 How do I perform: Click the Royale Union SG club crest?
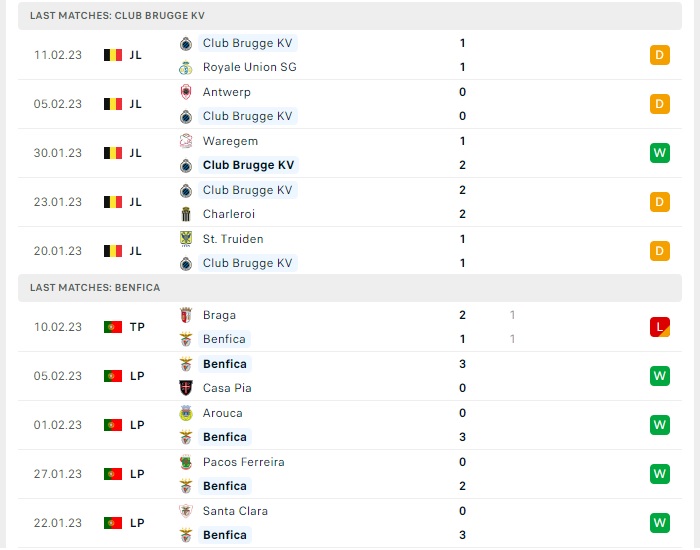(x=186, y=67)
